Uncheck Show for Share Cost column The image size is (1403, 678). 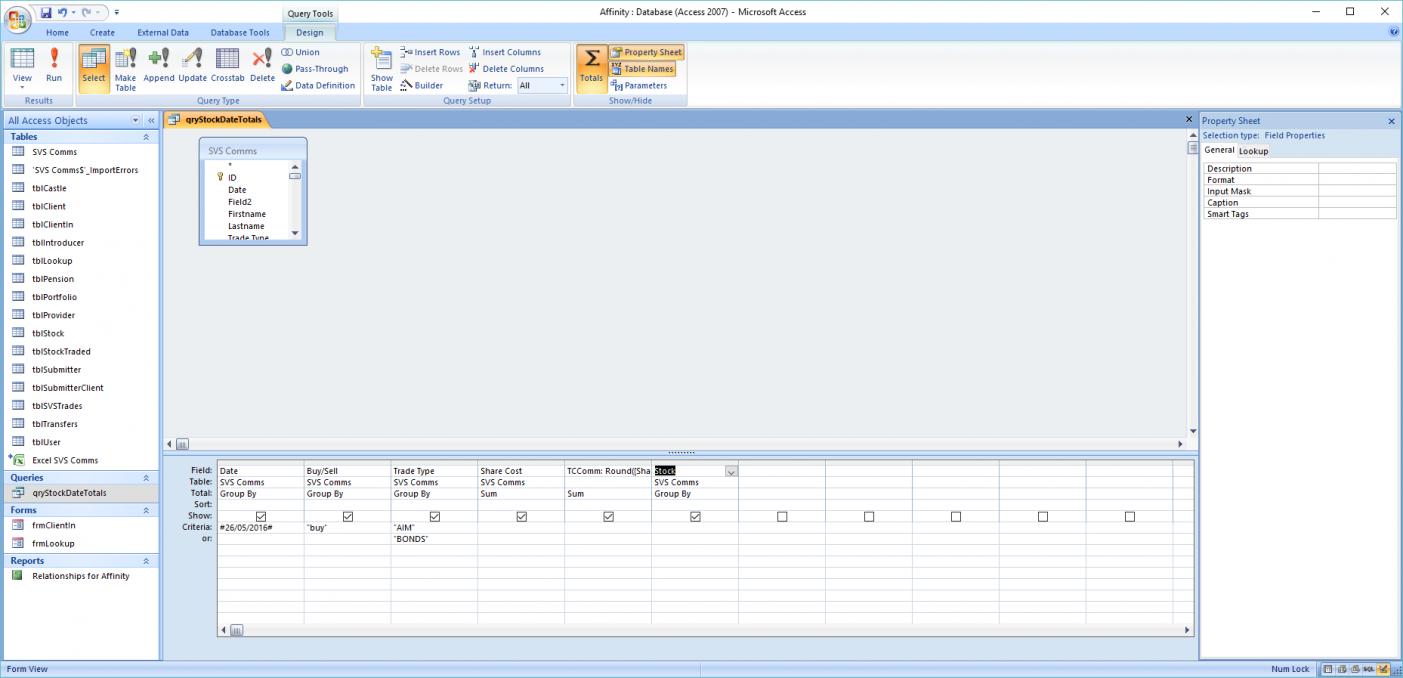(522, 516)
